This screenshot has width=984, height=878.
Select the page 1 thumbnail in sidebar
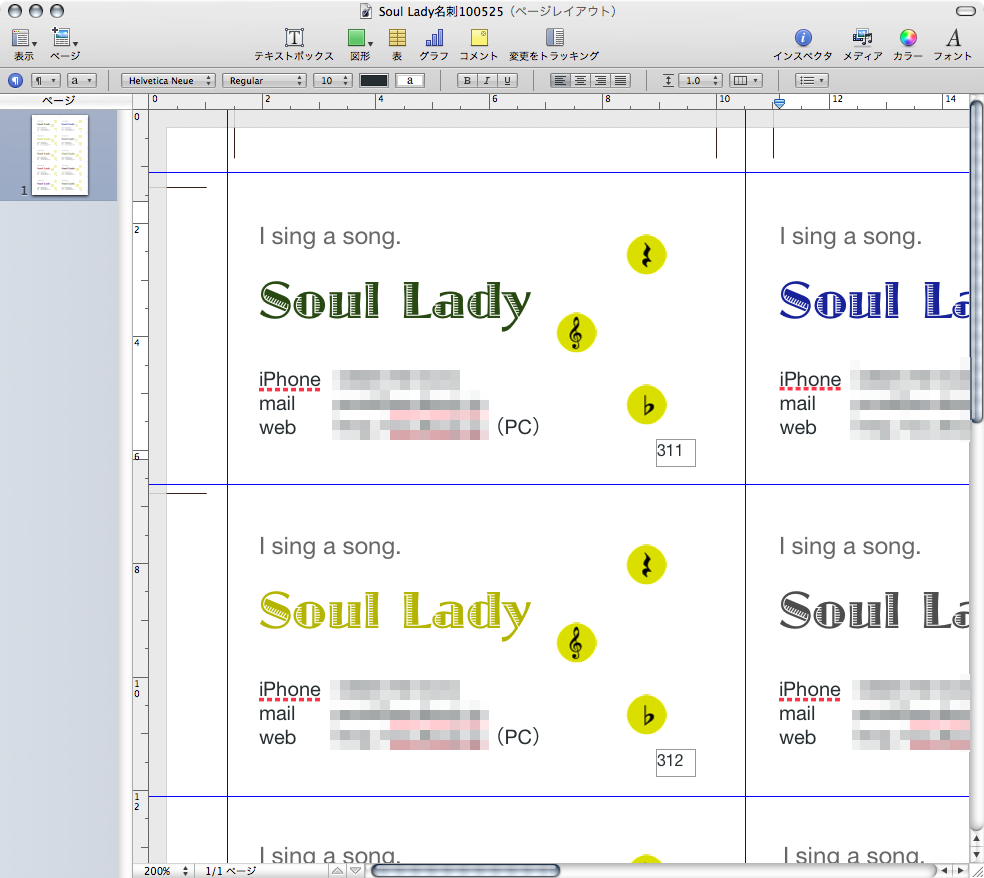pos(60,154)
